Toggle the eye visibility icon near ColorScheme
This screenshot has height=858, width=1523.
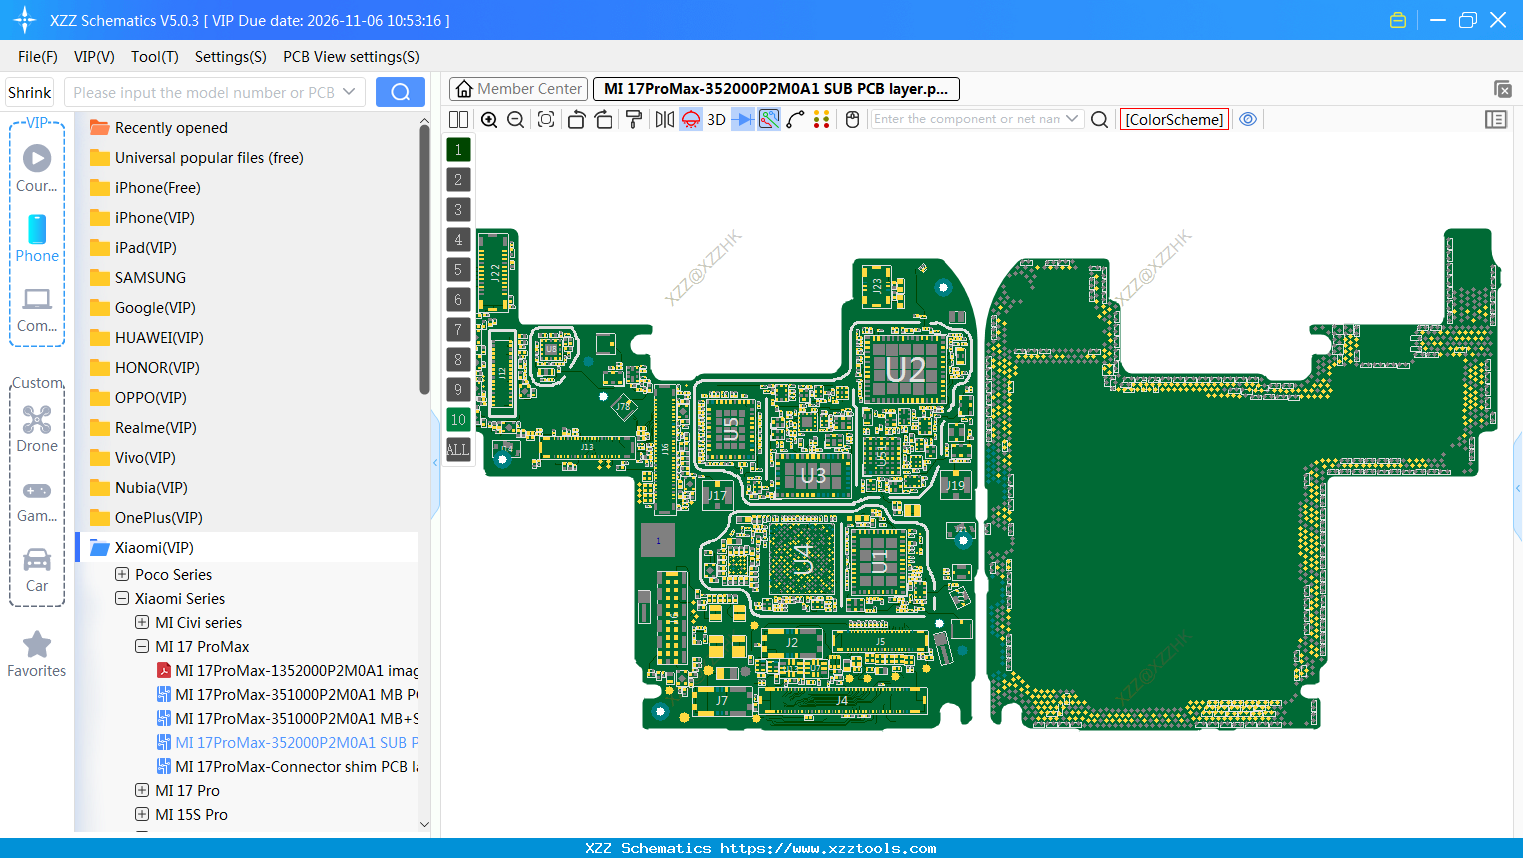pyautogui.click(x=1247, y=119)
